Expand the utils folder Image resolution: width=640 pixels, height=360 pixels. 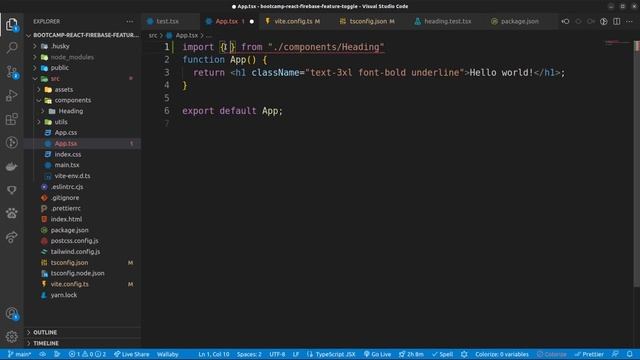pos(82,122)
